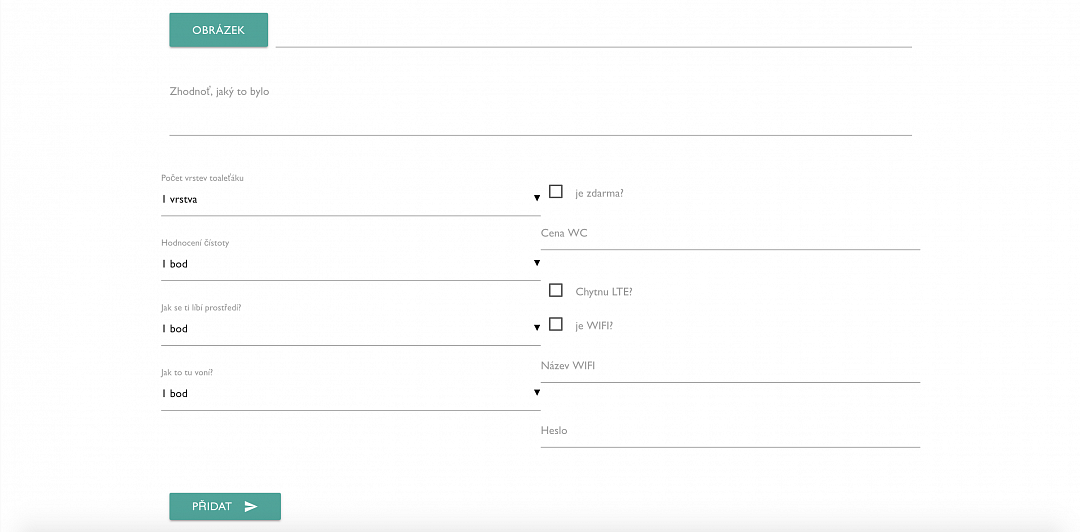Click into the Název WIFI field
The image size is (1080, 532).
click(730, 366)
